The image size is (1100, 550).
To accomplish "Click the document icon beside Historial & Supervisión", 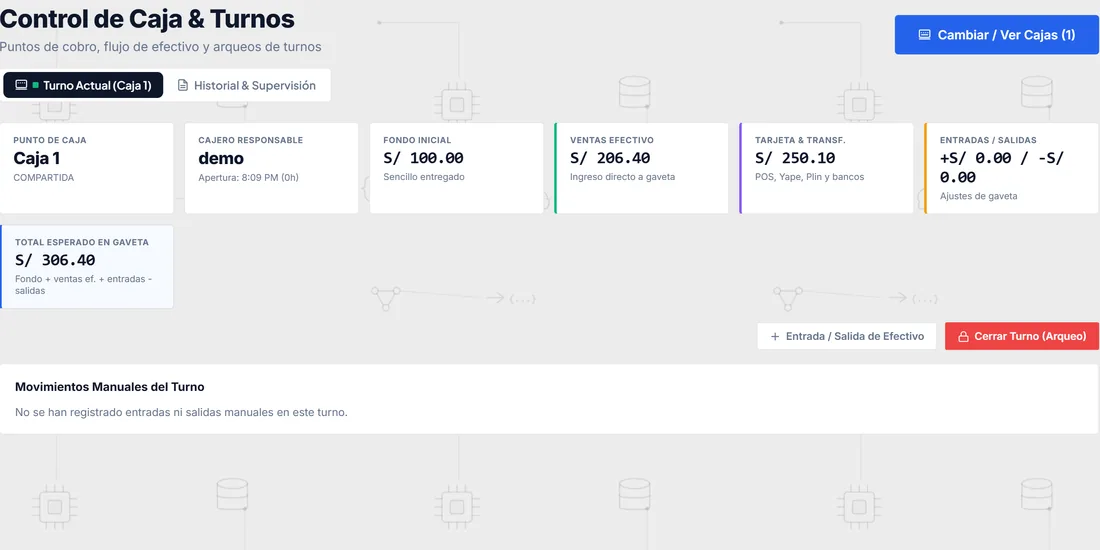I will [183, 85].
